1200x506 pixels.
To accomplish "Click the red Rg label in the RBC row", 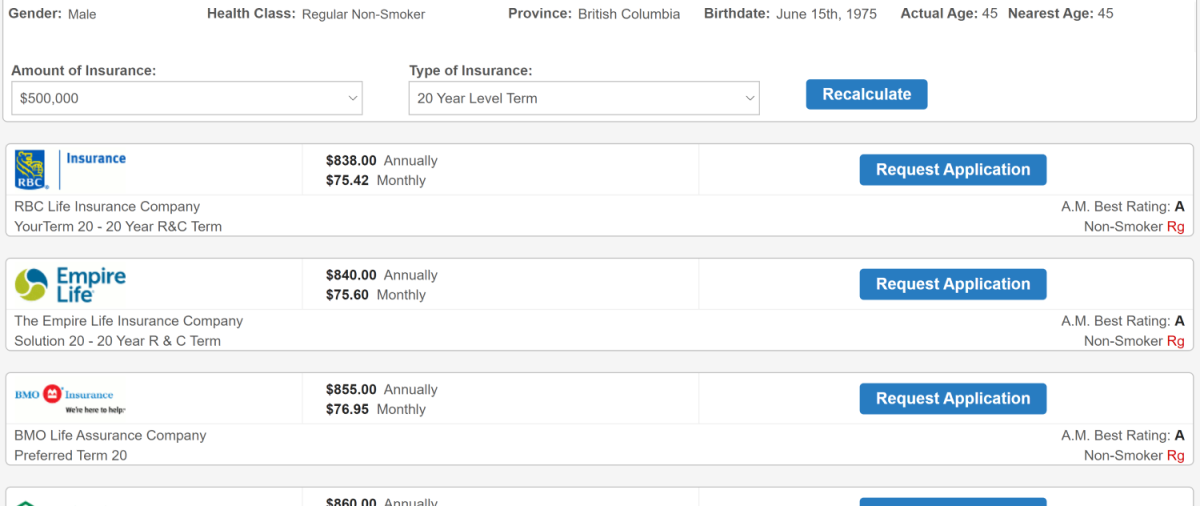I will [x=1176, y=227].
